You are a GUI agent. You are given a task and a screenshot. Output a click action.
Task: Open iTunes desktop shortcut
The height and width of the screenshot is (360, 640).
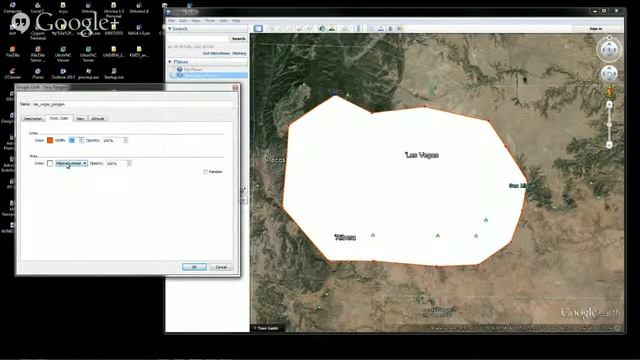coord(38,74)
